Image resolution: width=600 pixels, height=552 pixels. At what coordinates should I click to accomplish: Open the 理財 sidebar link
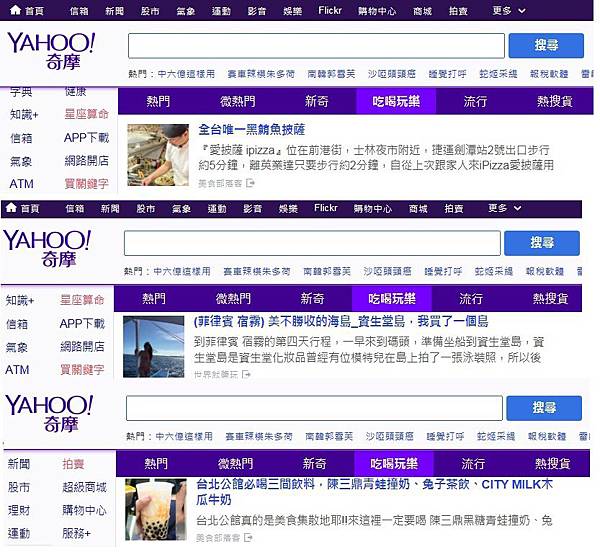pos(19,510)
